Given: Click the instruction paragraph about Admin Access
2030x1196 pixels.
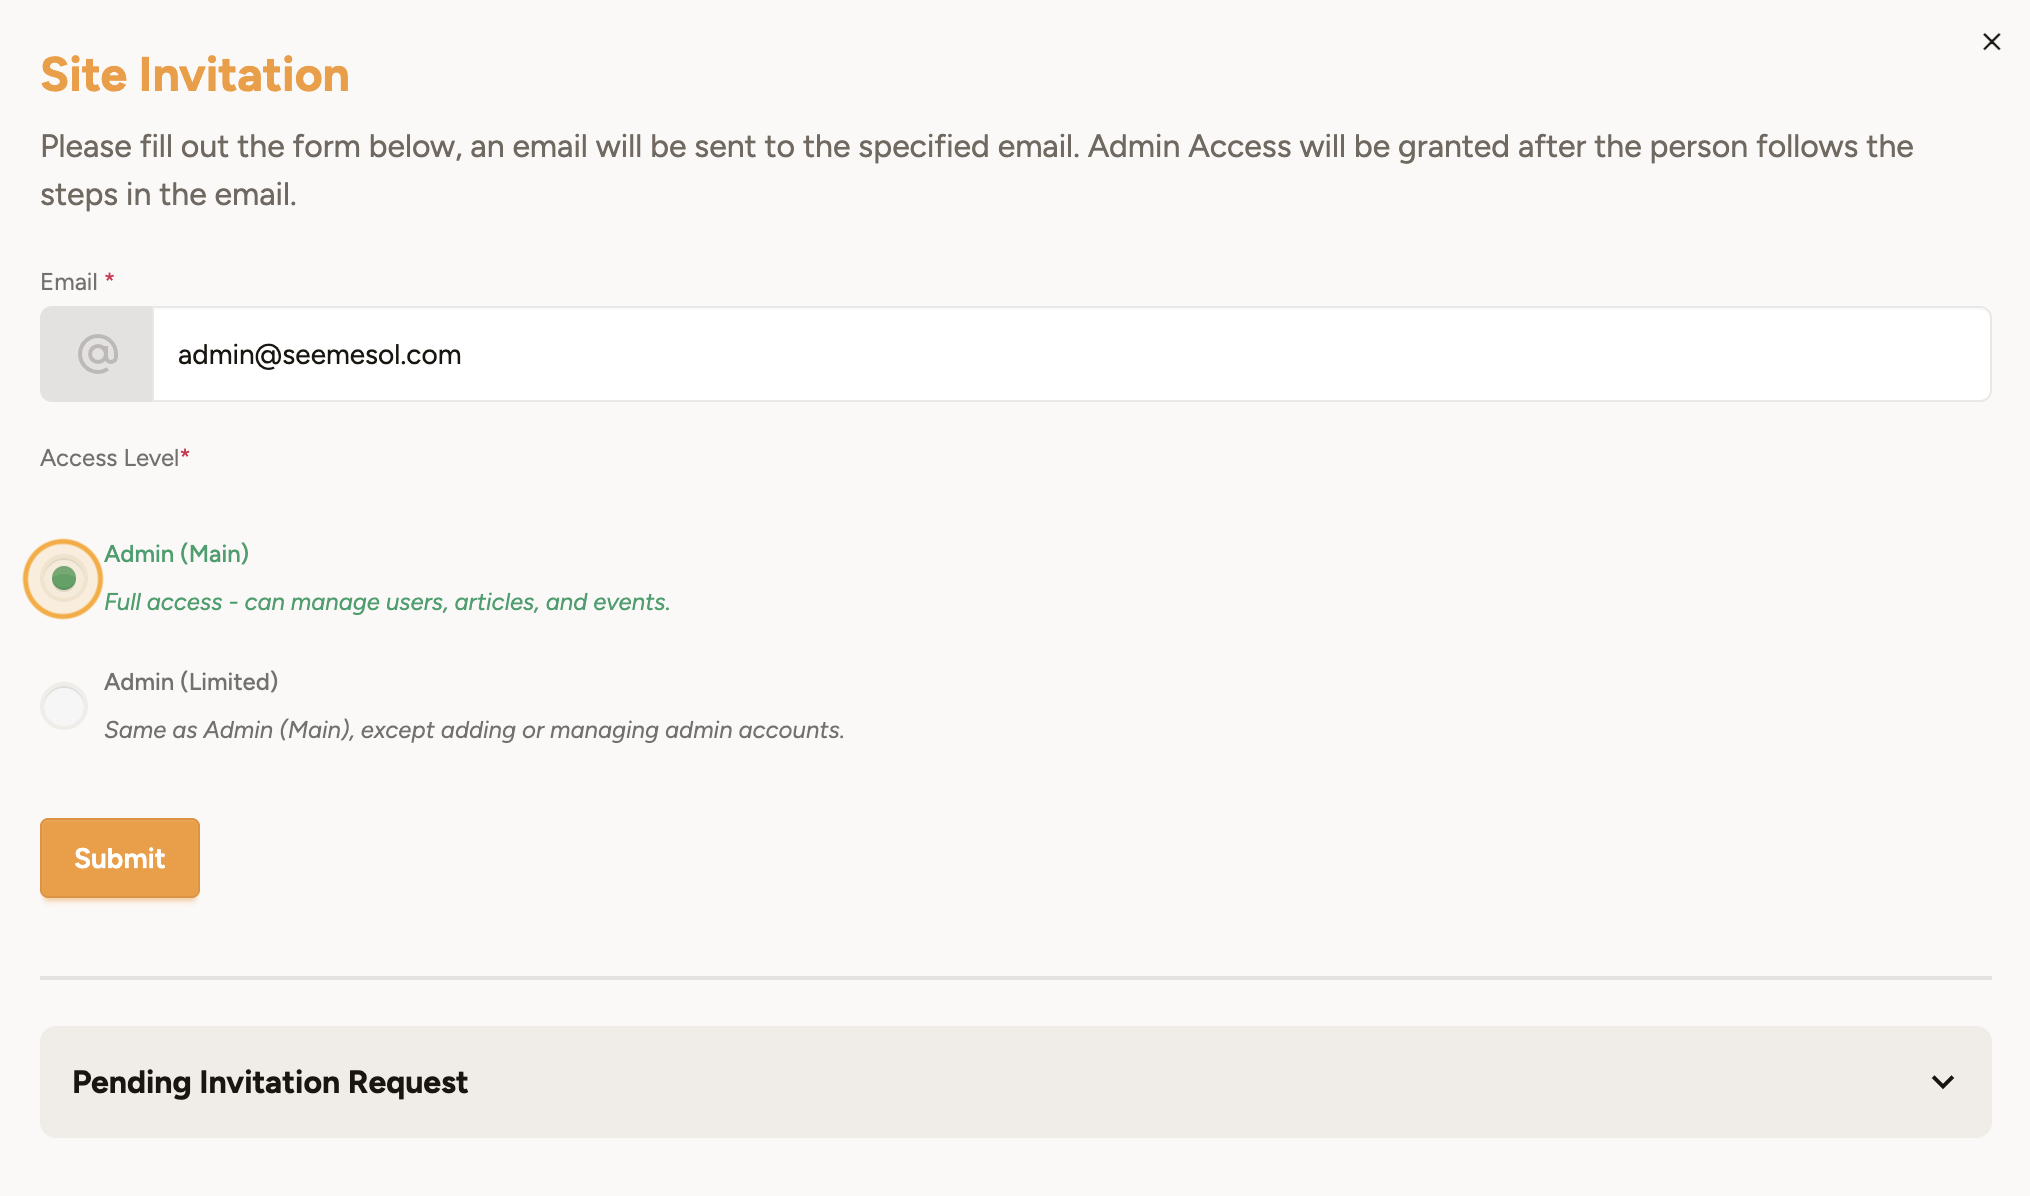Looking at the screenshot, I should [x=977, y=170].
